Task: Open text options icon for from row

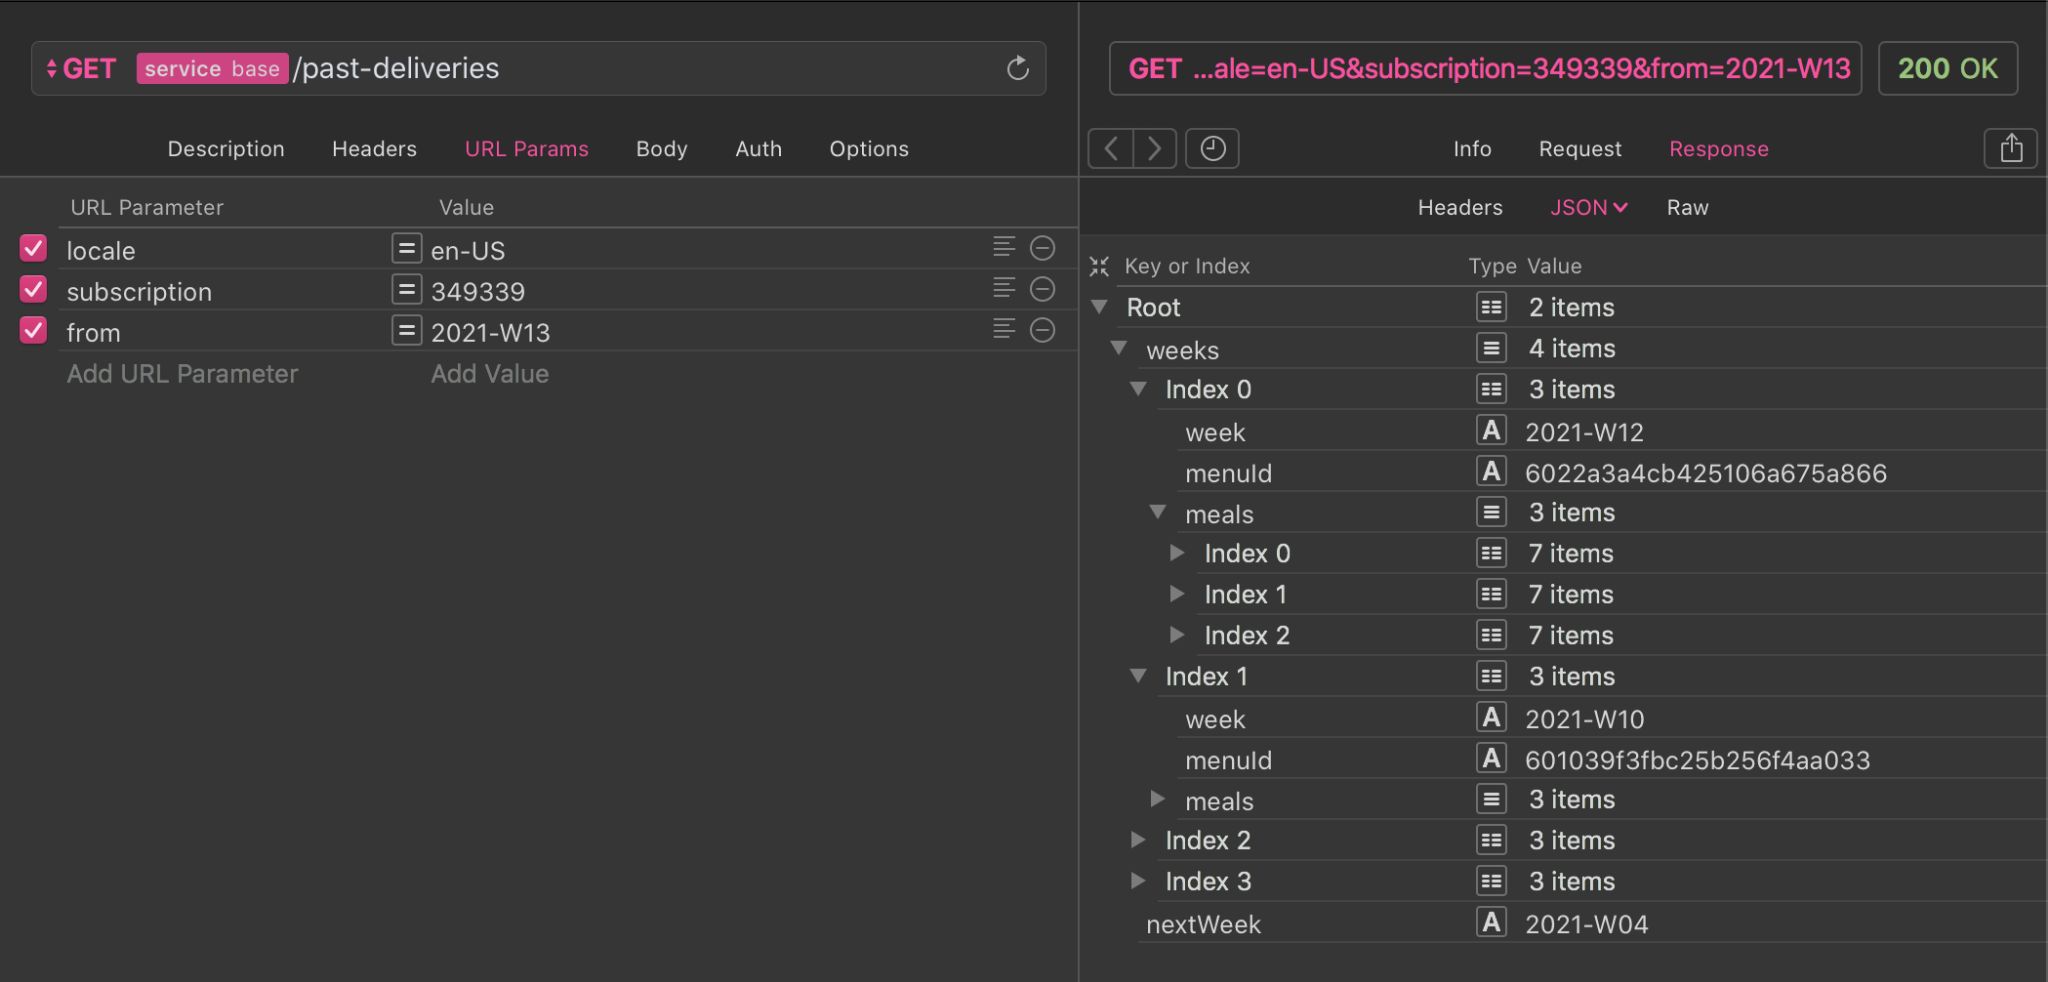Action: click(x=1004, y=329)
